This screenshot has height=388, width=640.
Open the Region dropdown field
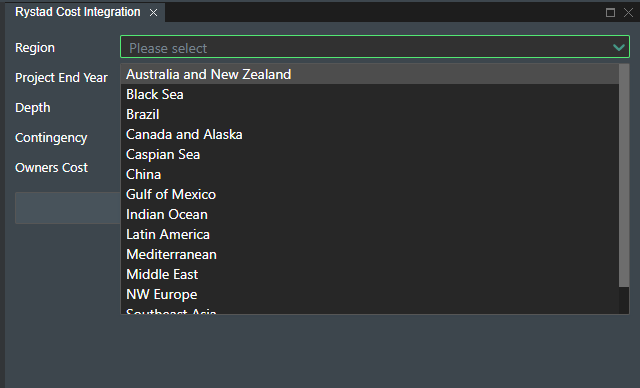[x=375, y=47]
